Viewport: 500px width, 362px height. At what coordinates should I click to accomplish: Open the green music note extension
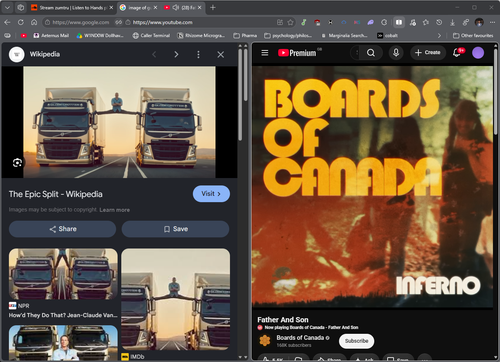click(304, 22)
